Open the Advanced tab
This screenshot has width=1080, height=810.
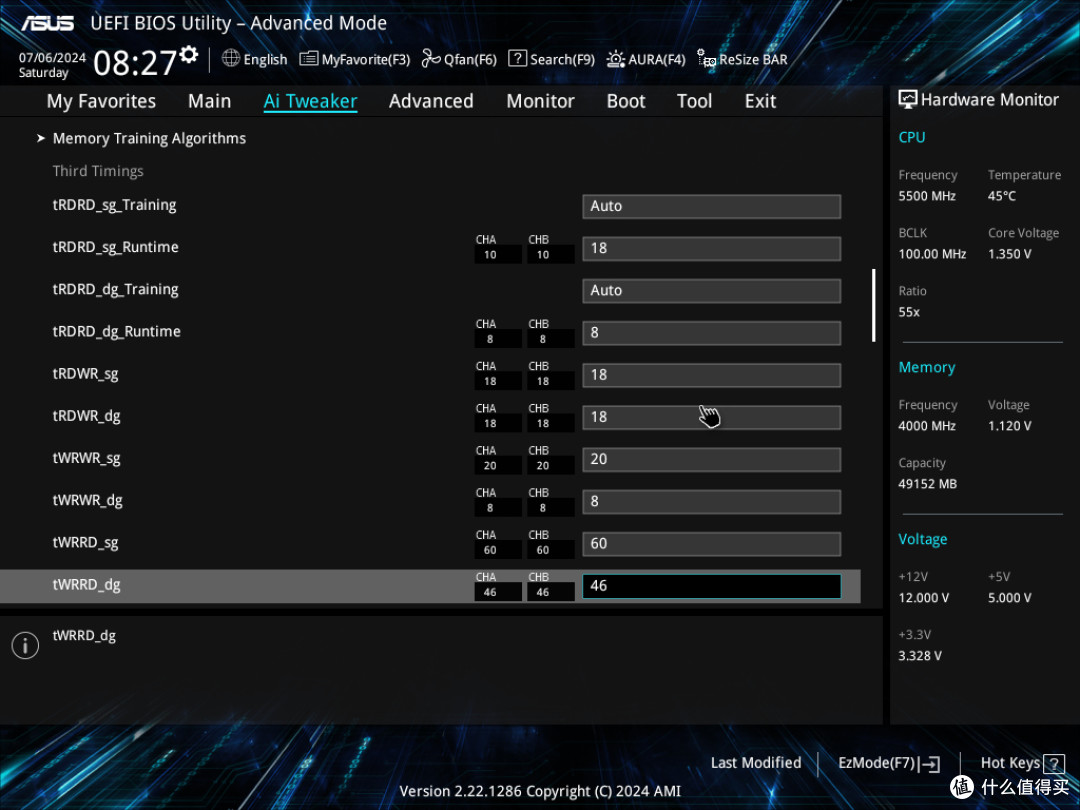coord(431,101)
